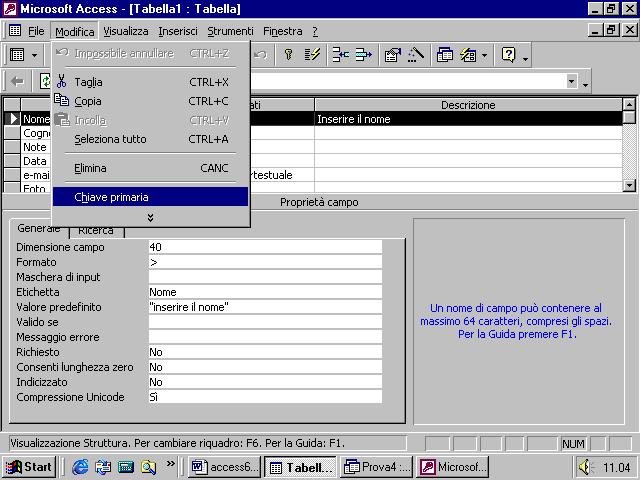Open the Visualizza menu

coord(126,31)
